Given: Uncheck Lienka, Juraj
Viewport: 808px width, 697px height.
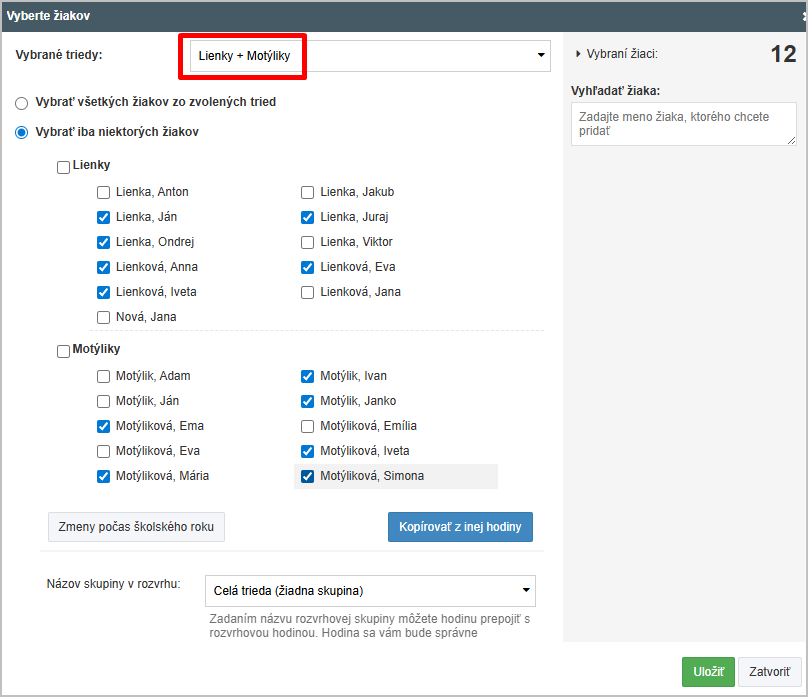Looking at the screenshot, I should coord(308,217).
